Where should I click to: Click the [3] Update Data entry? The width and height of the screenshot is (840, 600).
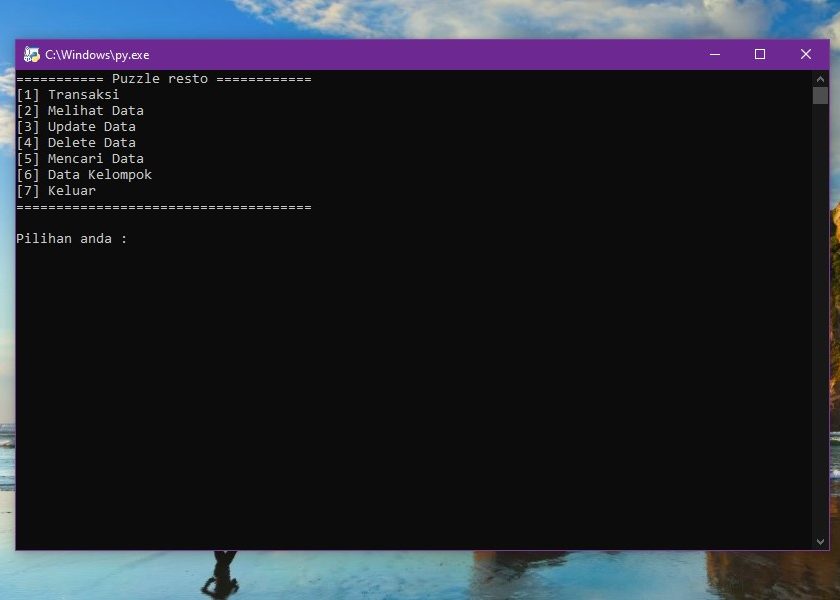tap(76, 126)
